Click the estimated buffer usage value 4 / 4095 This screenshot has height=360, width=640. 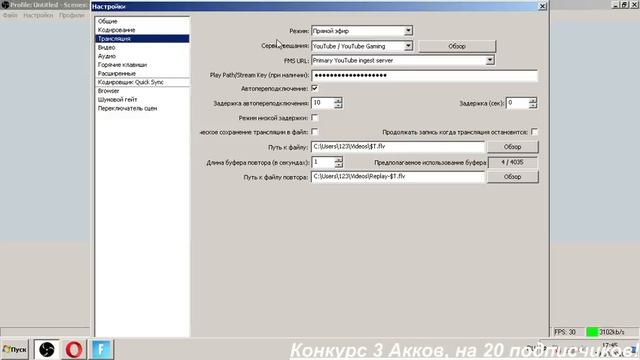(512, 162)
